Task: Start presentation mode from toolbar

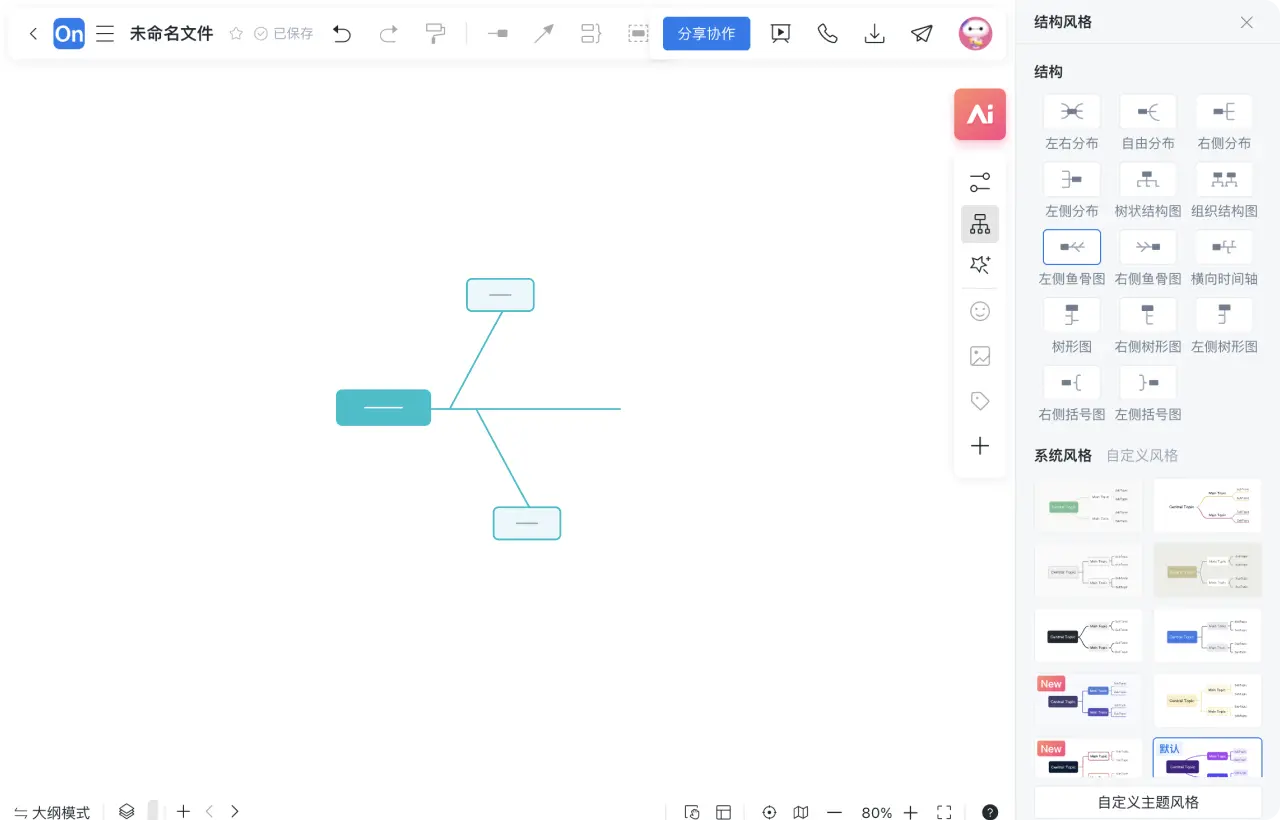Action: 780,34
